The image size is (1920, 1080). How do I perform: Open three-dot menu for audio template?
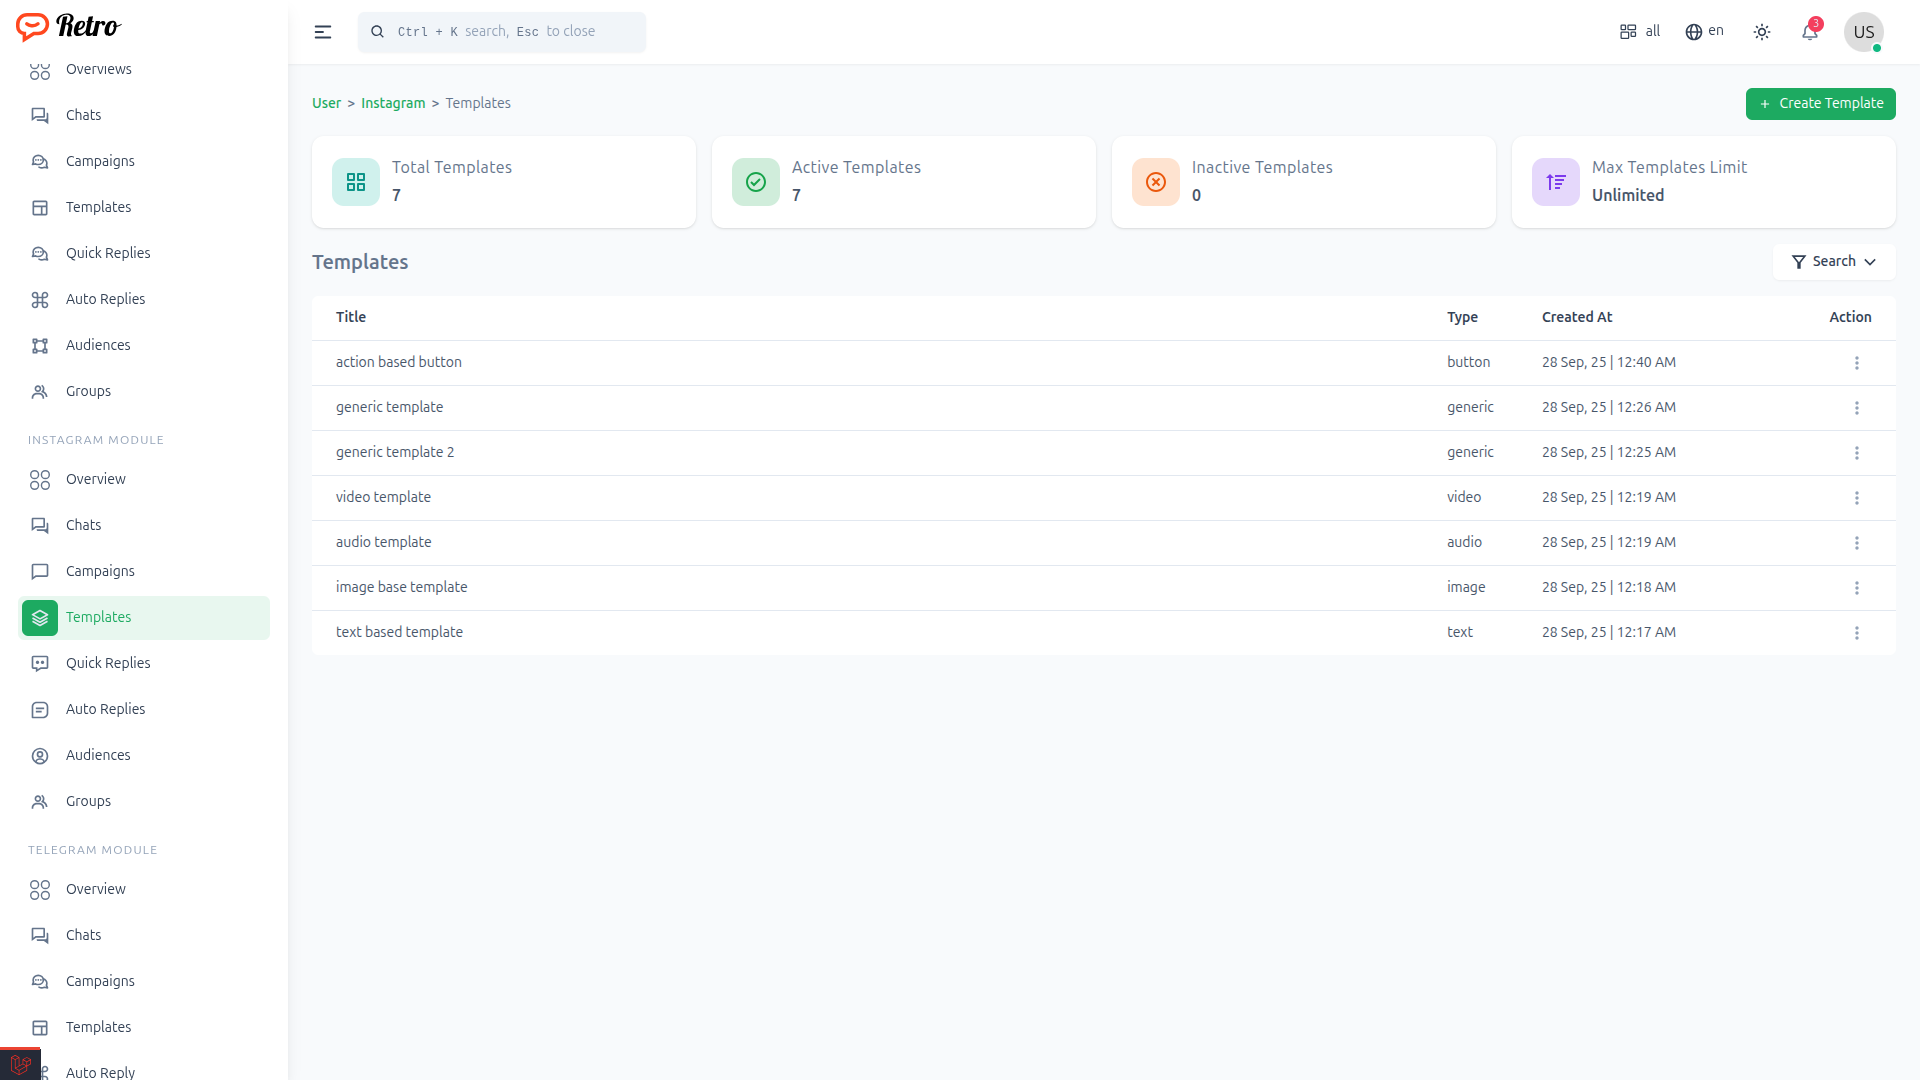[1857, 543]
